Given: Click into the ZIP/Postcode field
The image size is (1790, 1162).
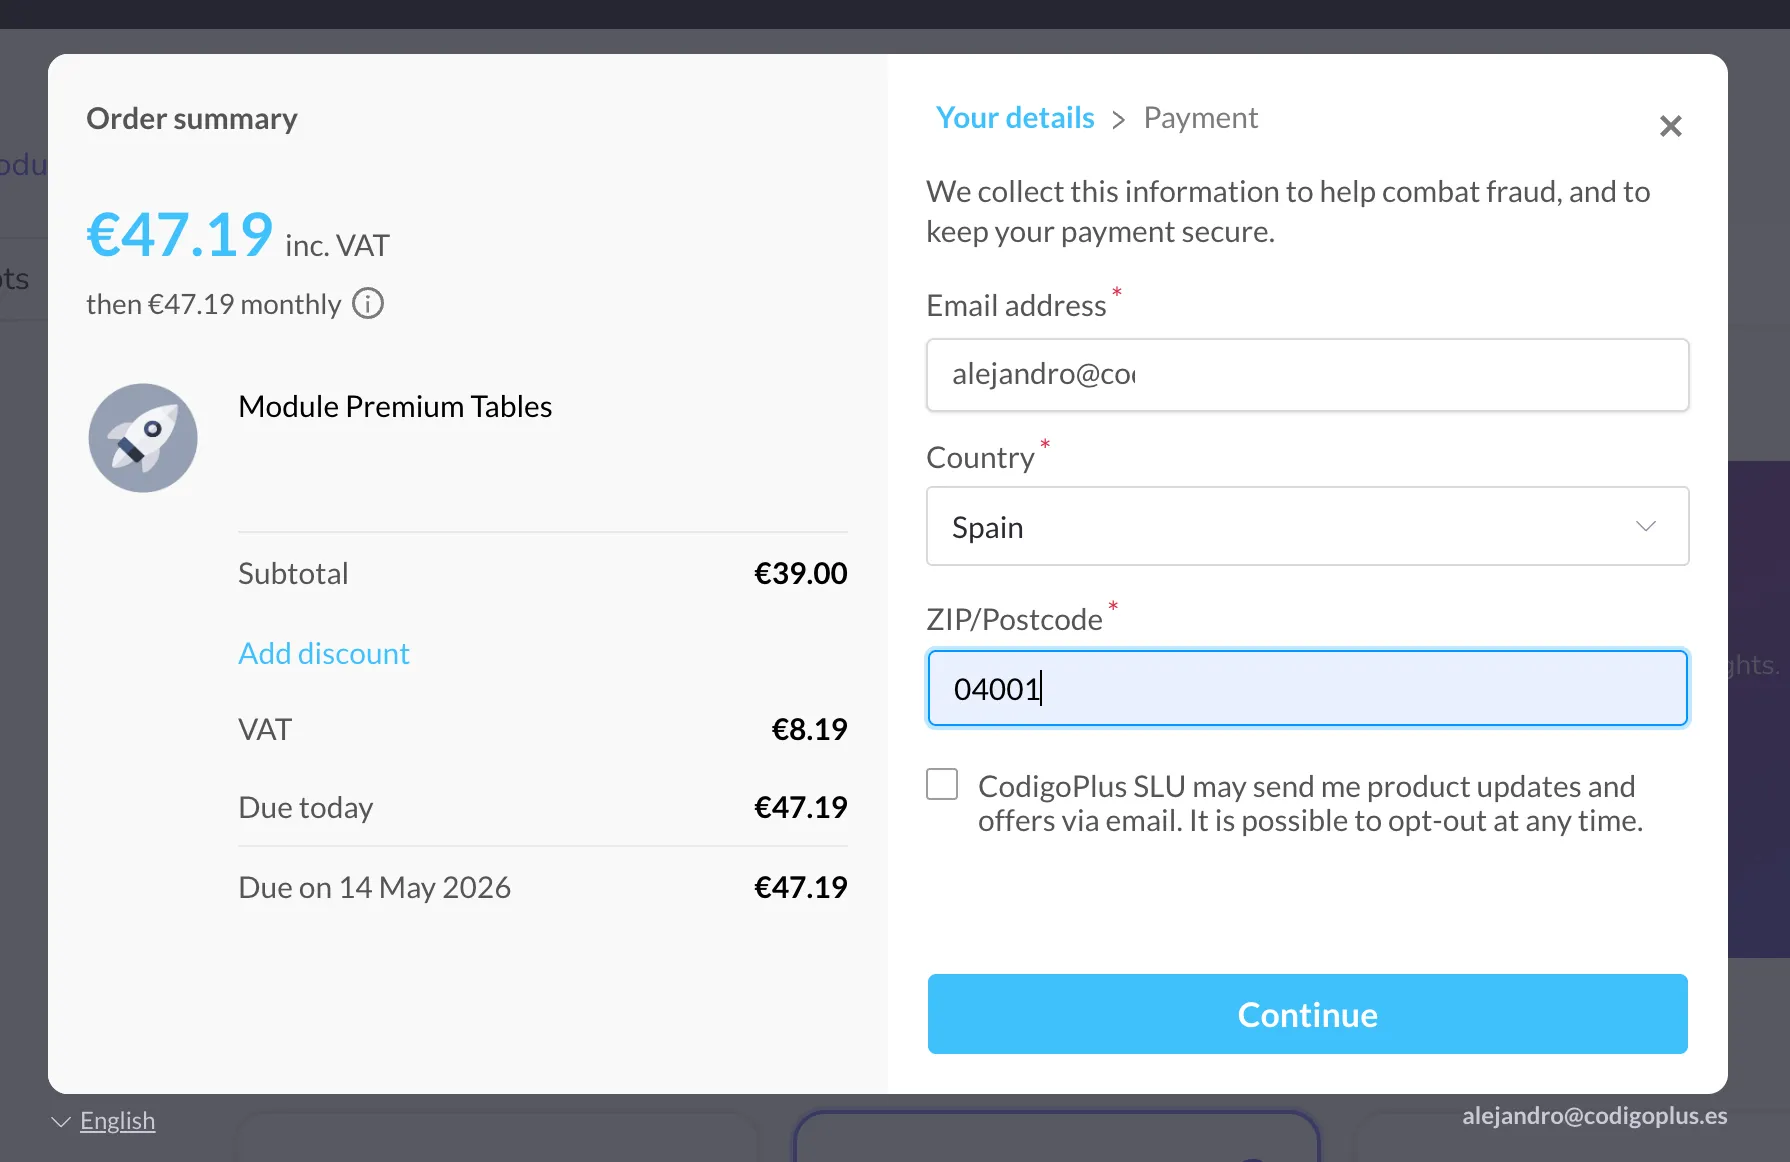Looking at the screenshot, I should [x=1306, y=688].
